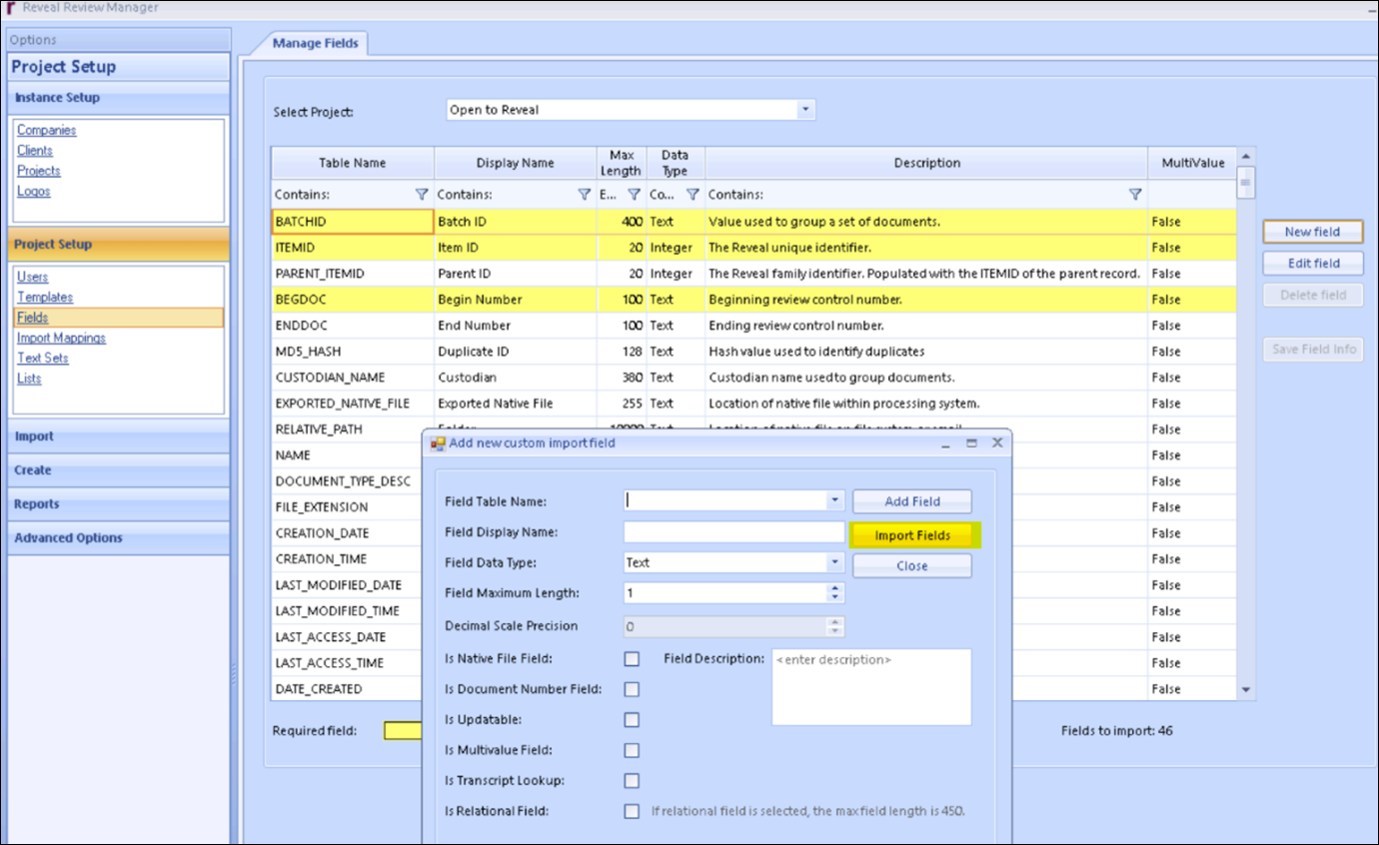Click the Edit field button
This screenshot has width=1379, height=845.
[1312, 263]
